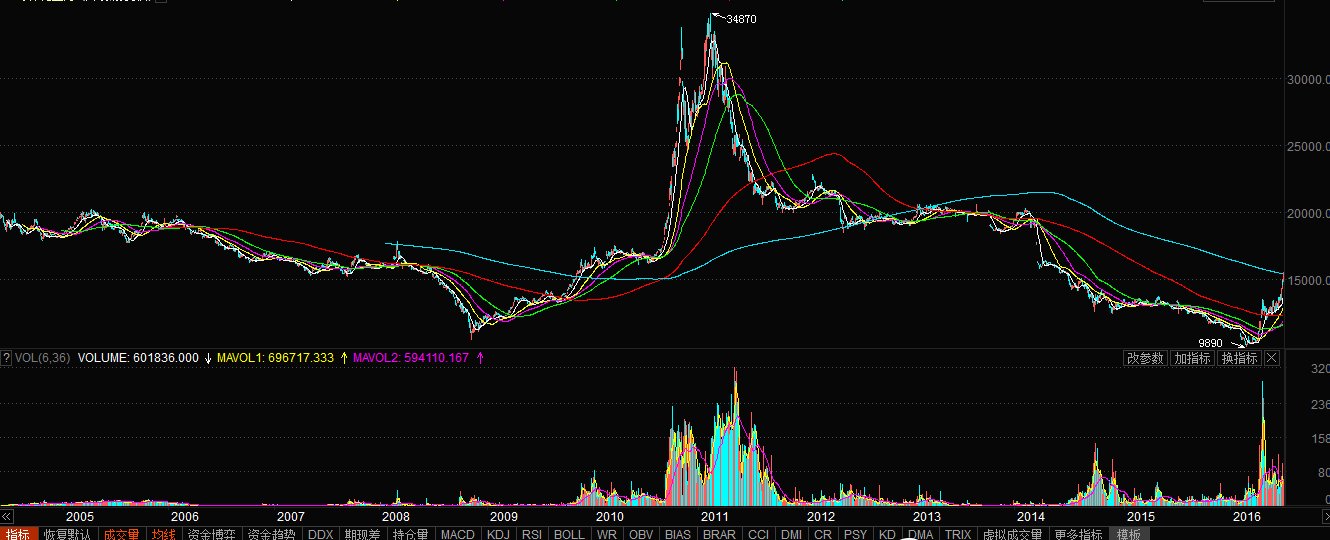Click the 改参数 button
The width and height of the screenshot is (1330, 540).
(x=1145, y=358)
